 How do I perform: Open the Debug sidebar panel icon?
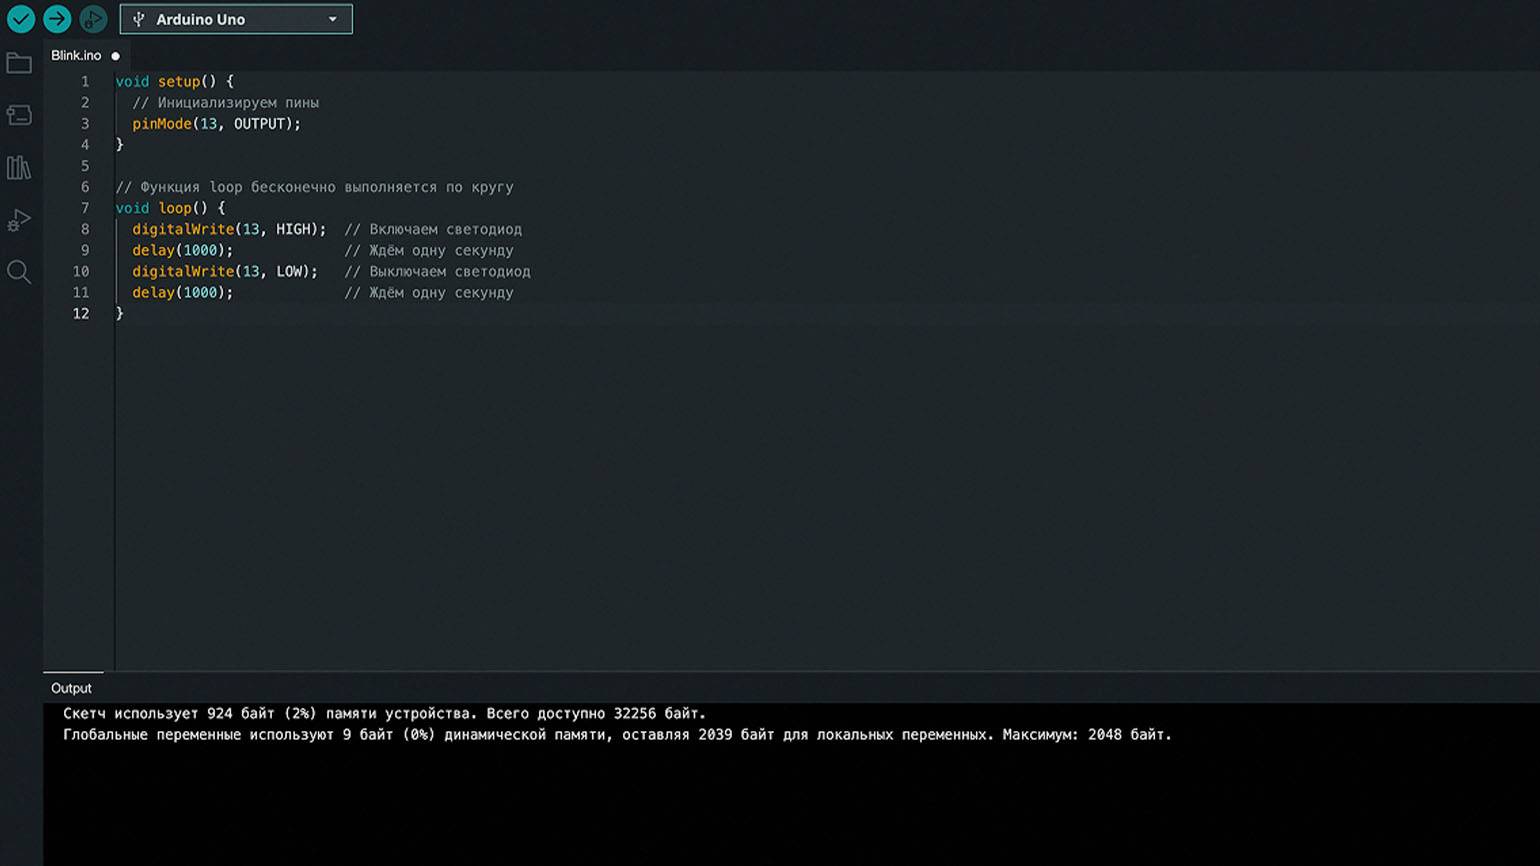[x=19, y=220]
